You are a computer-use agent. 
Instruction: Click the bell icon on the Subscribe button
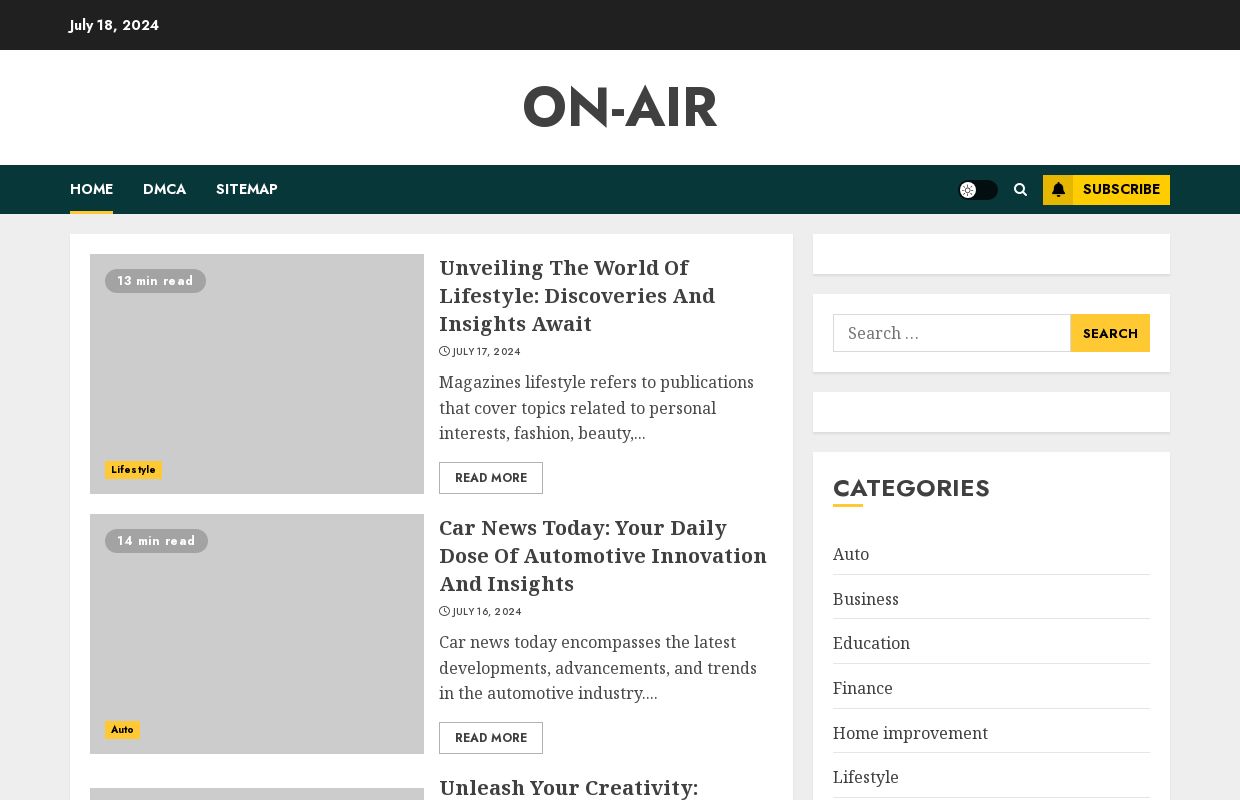(x=1059, y=190)
